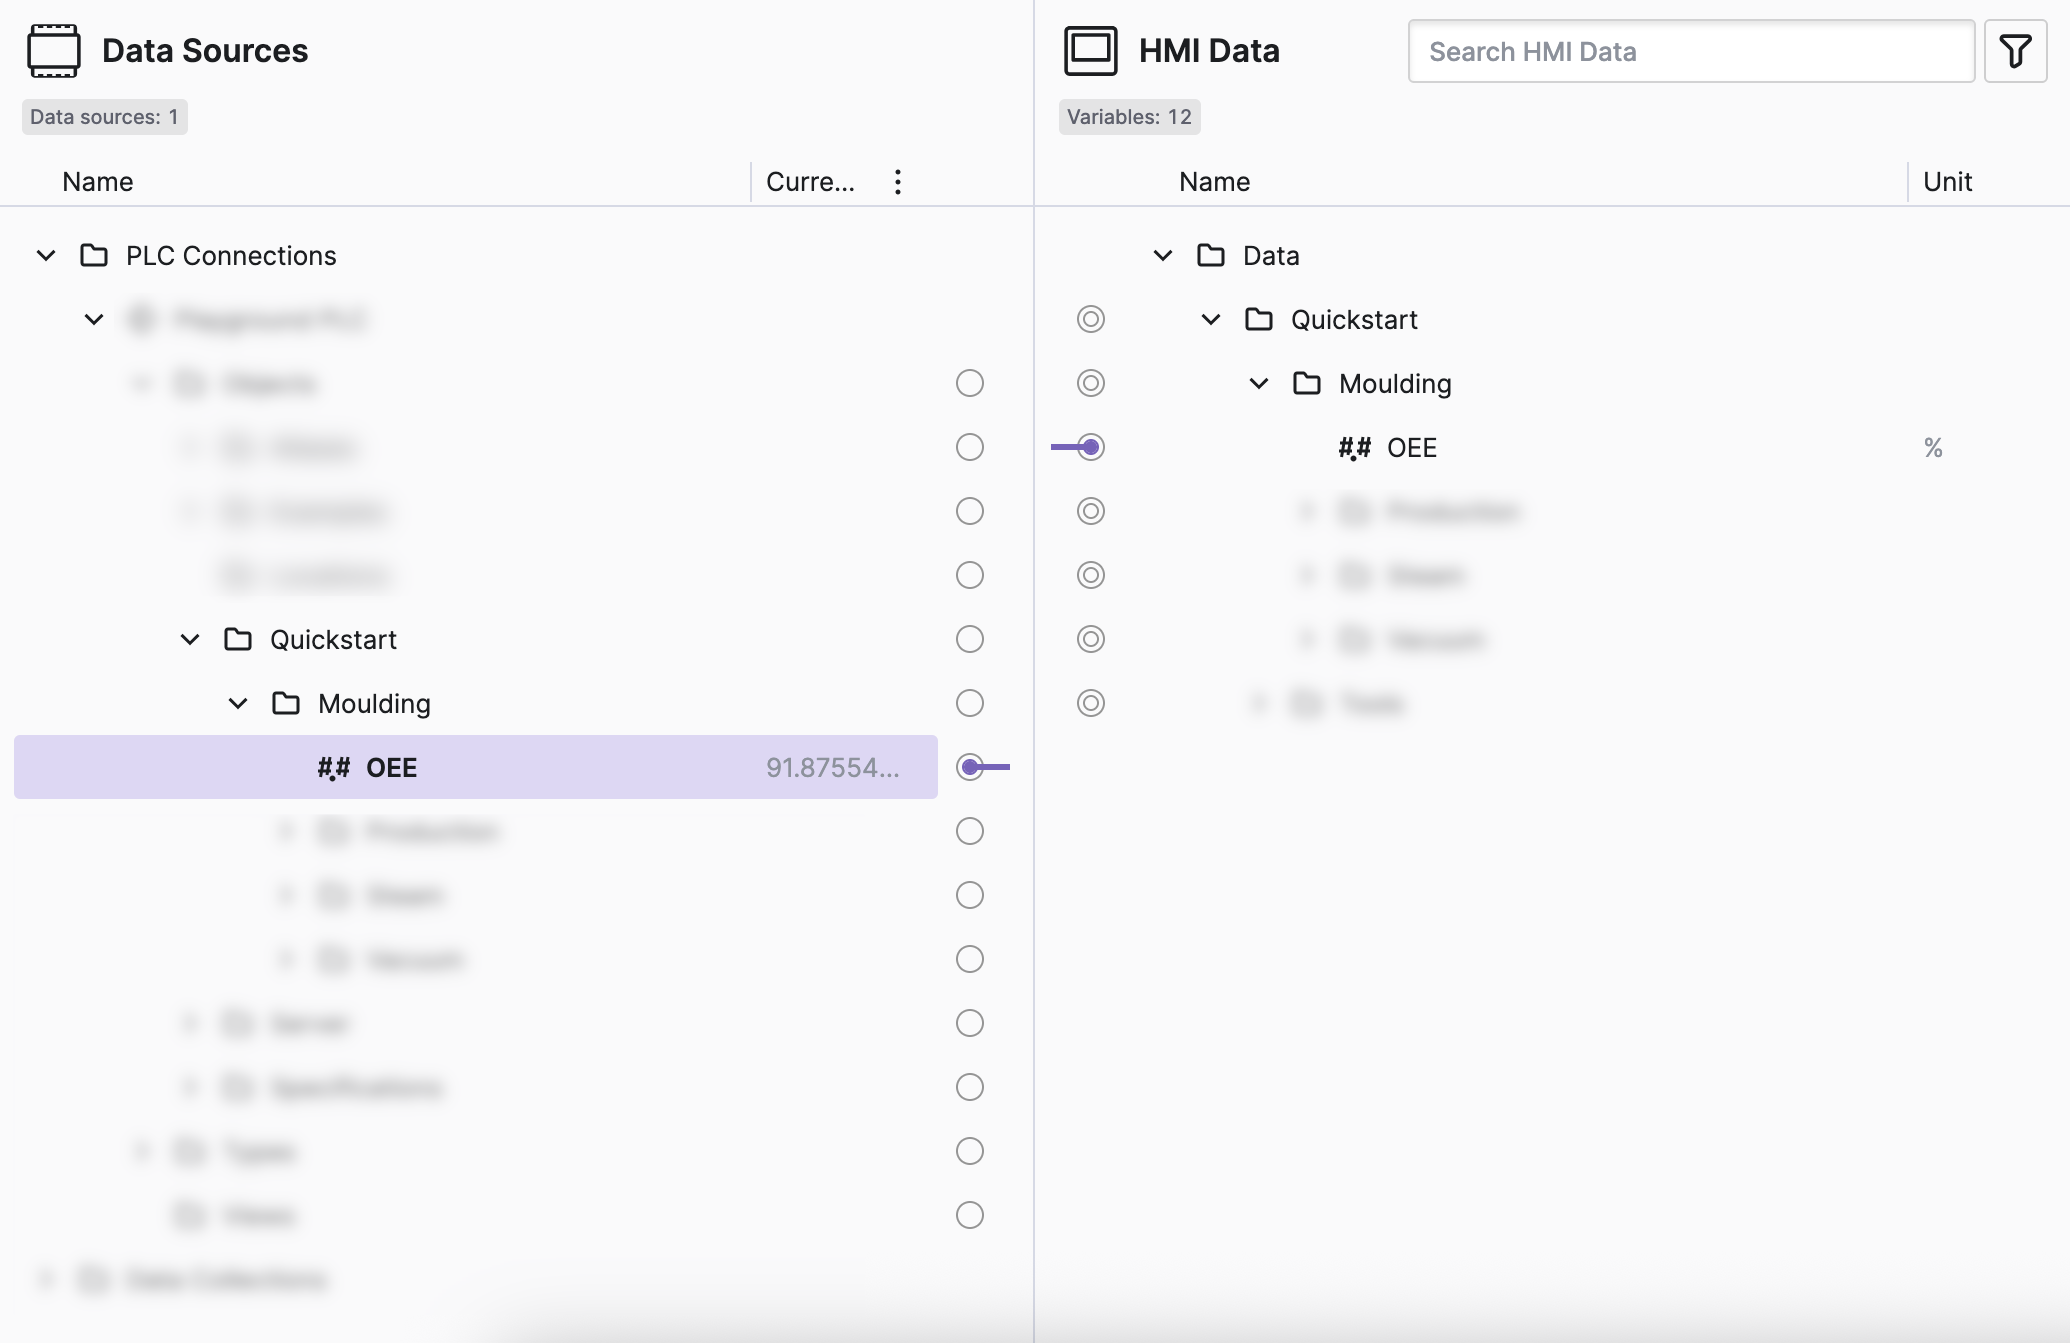Click the Search HMI Data field
Image resolution: width=2070 pixels, height=1343 pixels.
point(1691,51)
